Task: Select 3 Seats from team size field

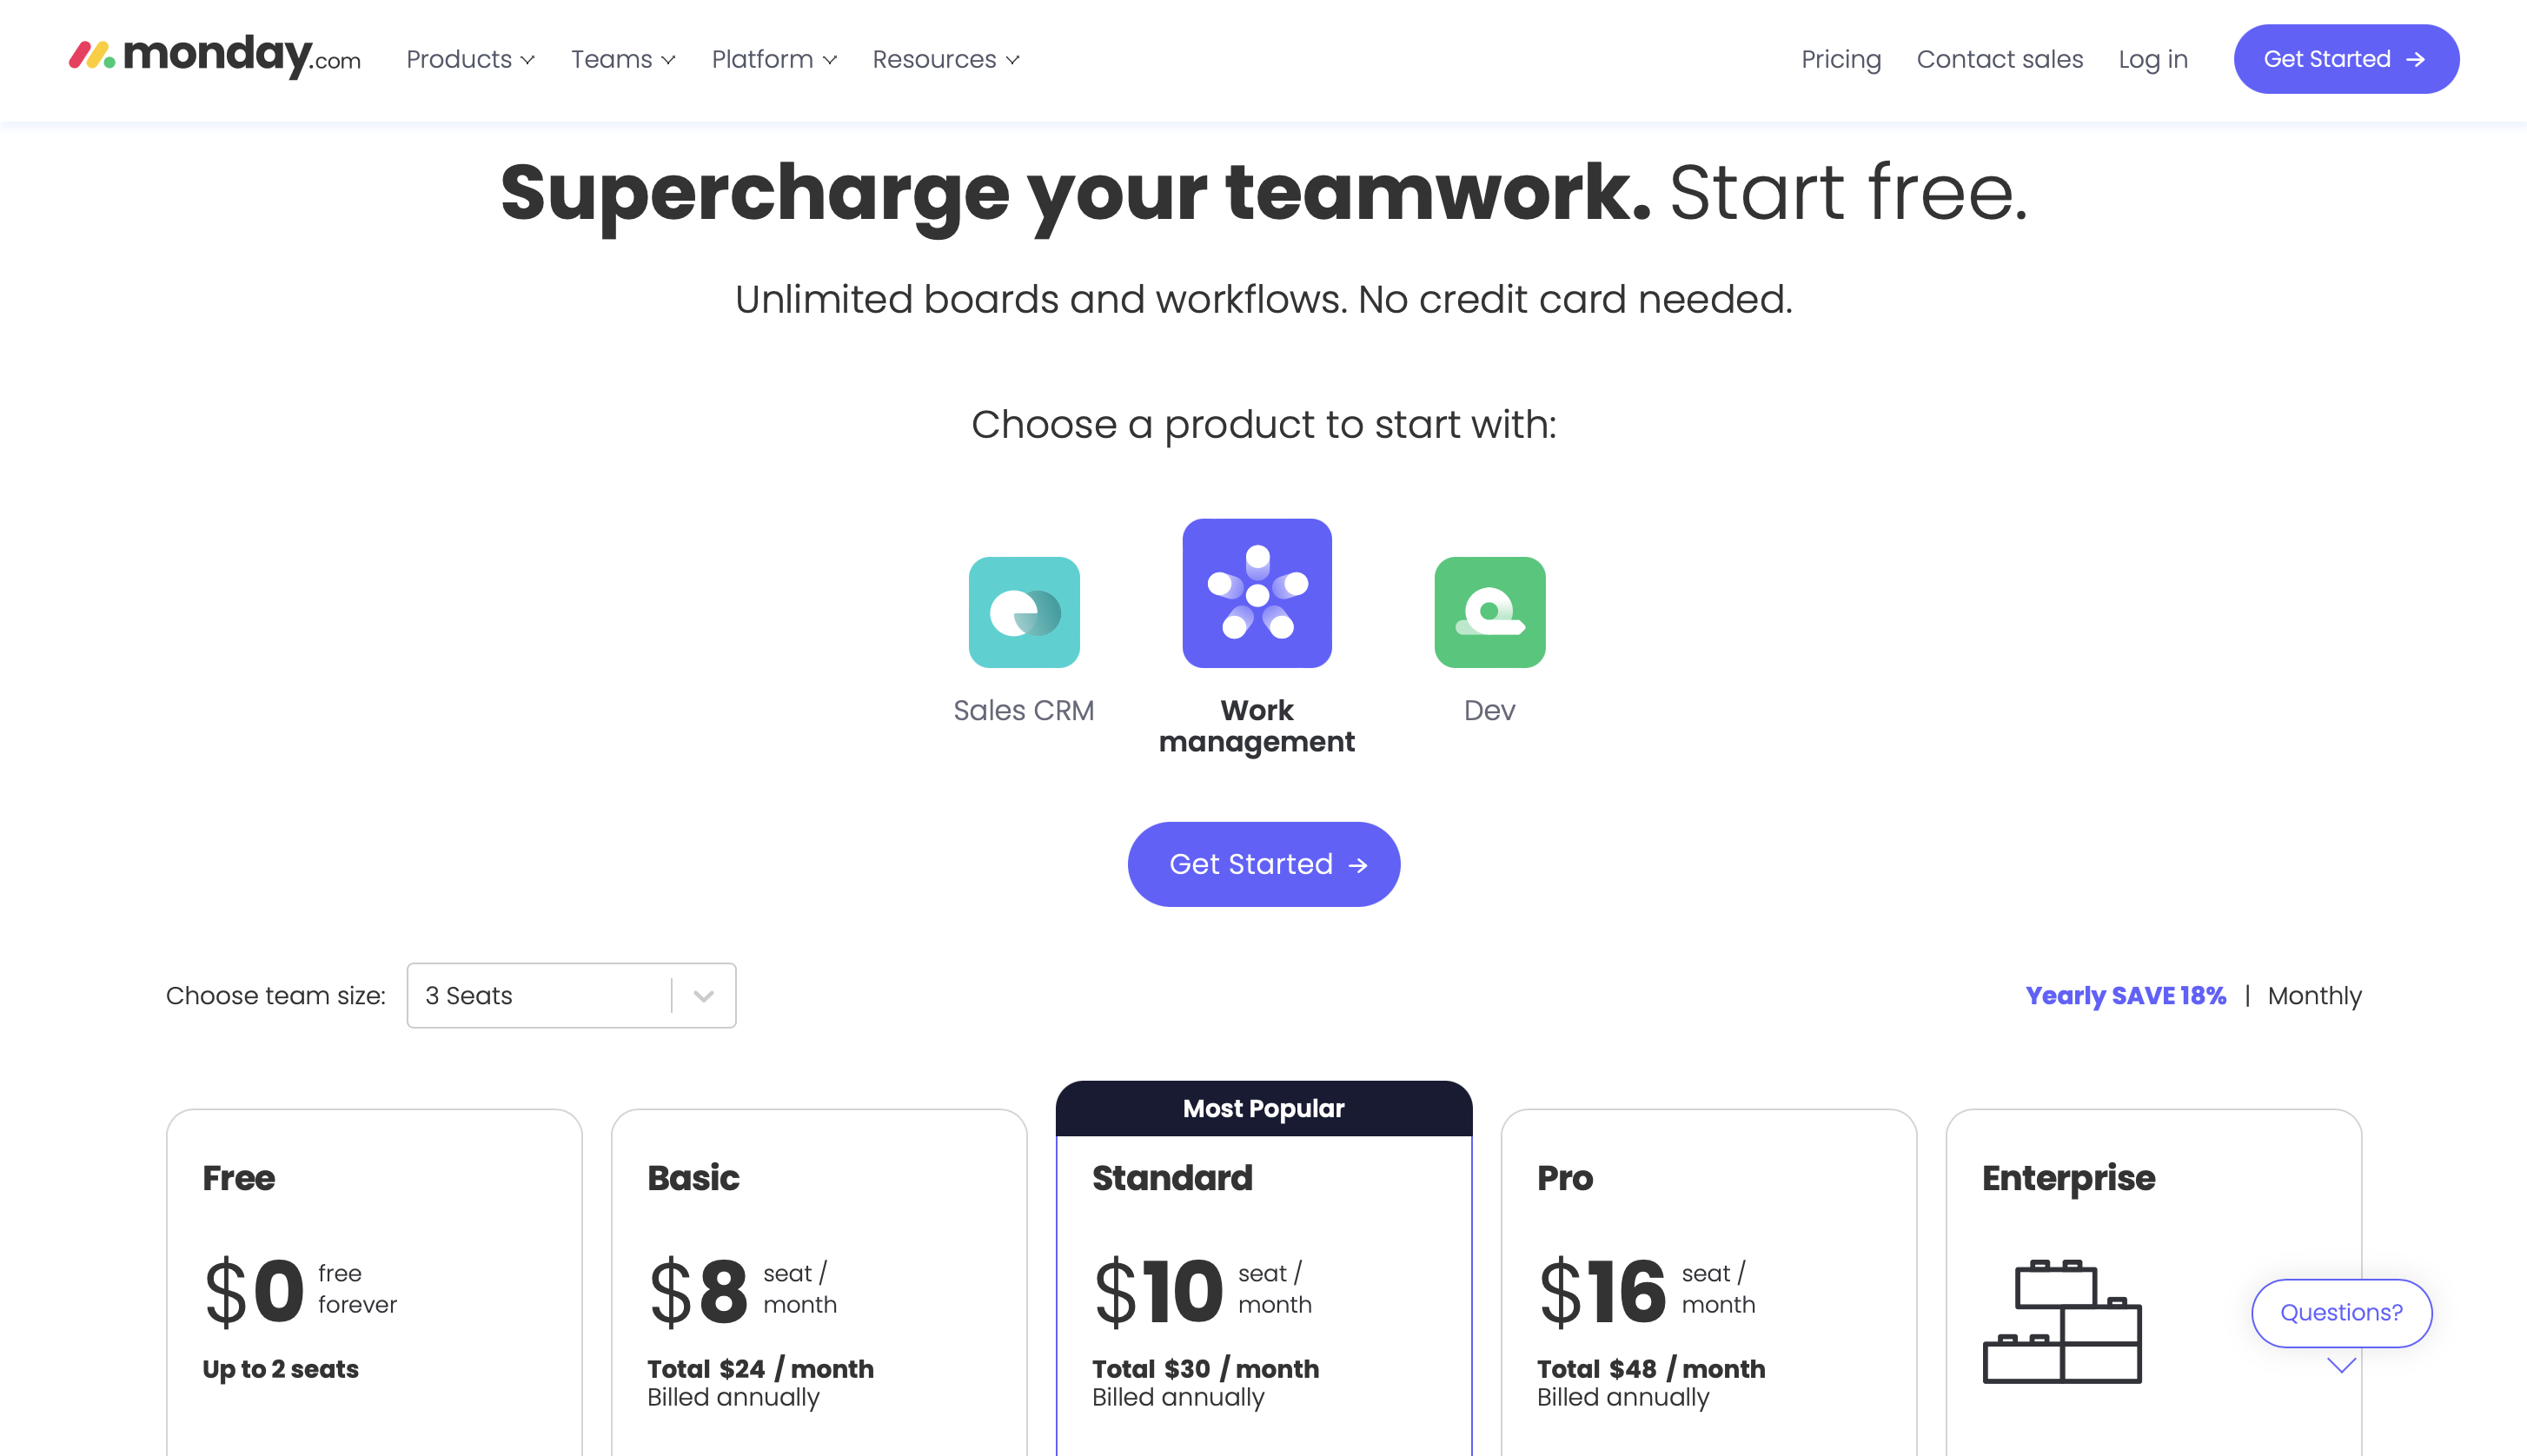Action: pos(571,995)
